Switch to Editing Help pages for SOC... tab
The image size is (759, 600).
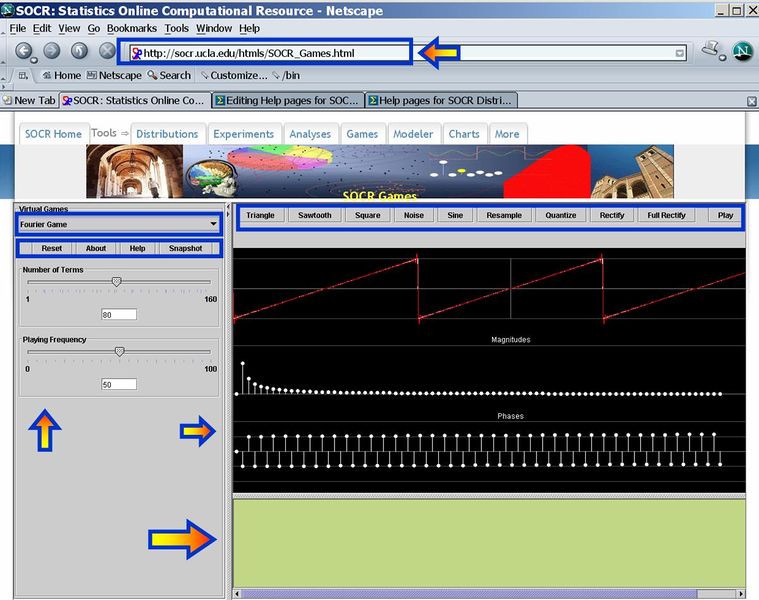coord(288,101)
